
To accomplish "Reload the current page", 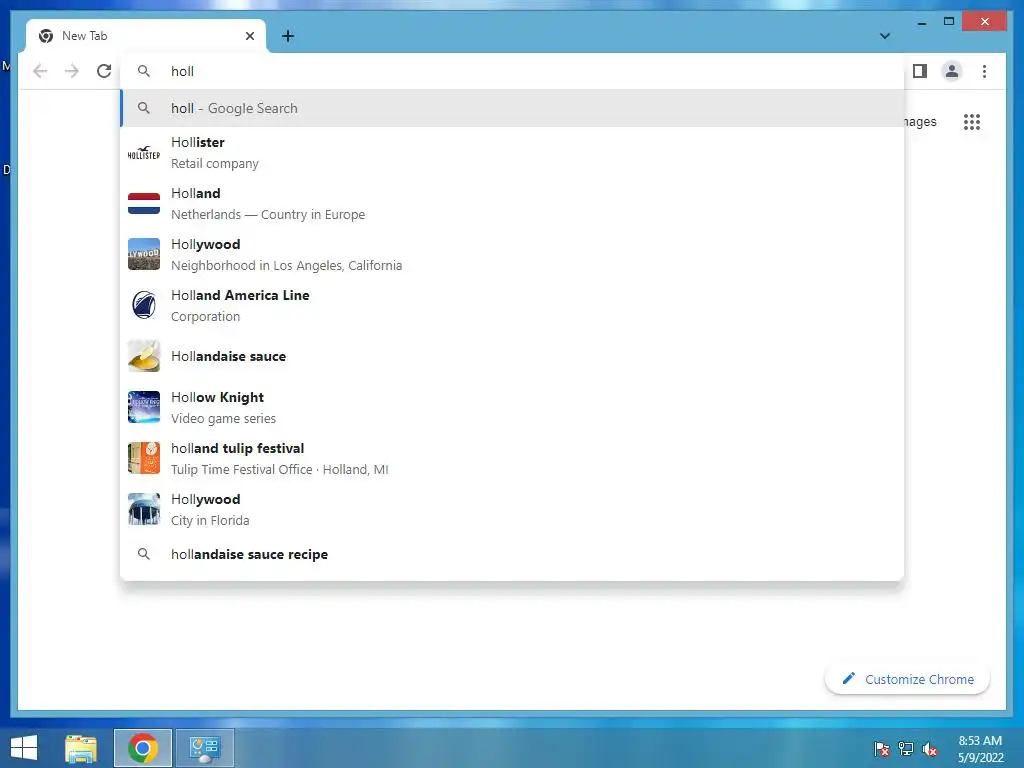I will pos(104,71).
